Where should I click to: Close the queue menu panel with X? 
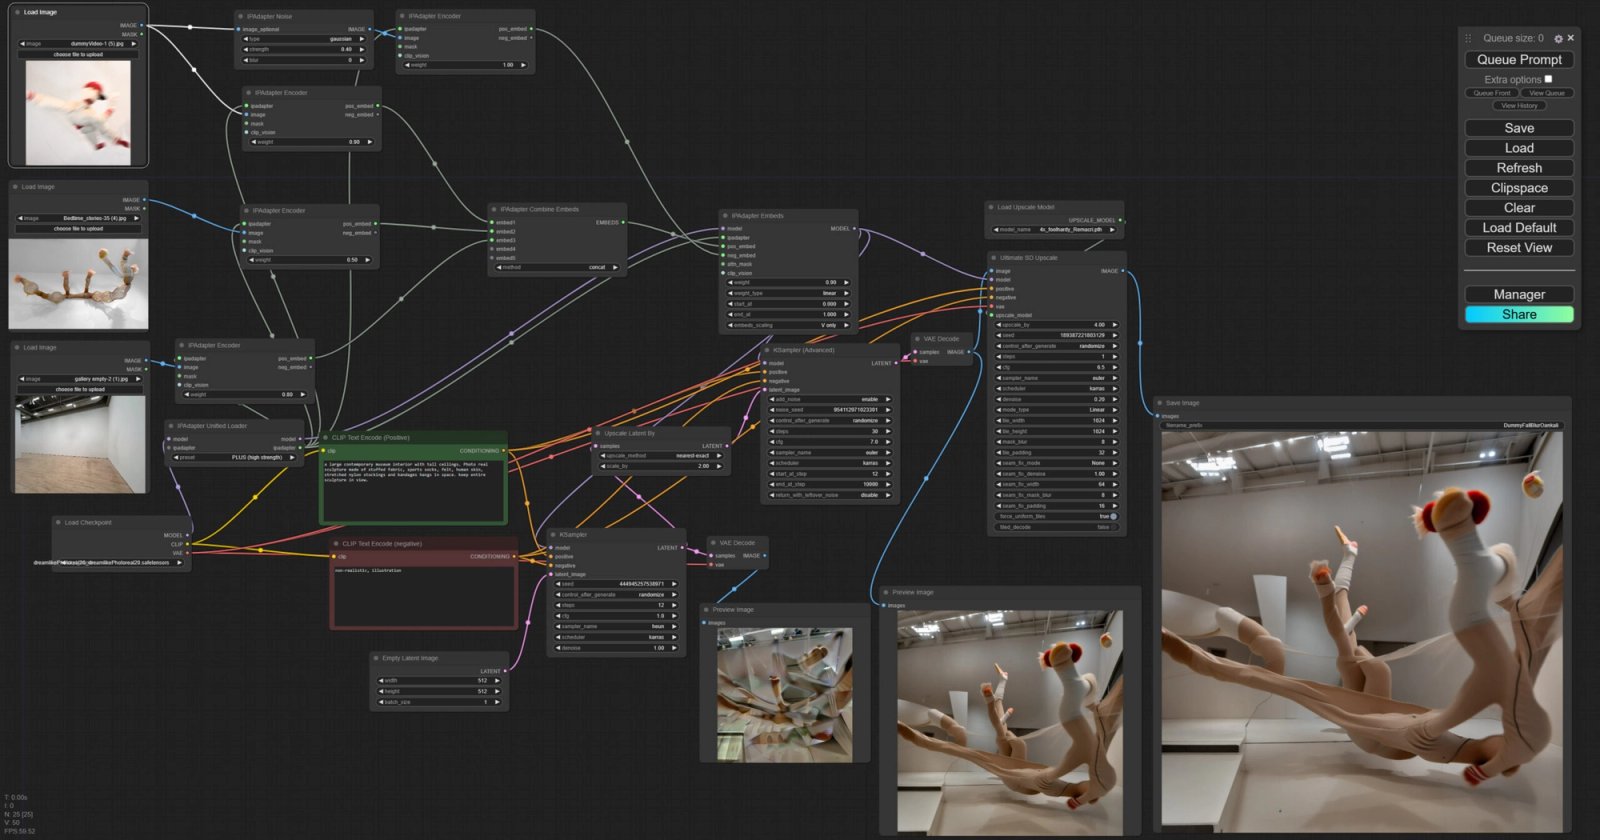pyautogui.click(x=1570, y=38)
